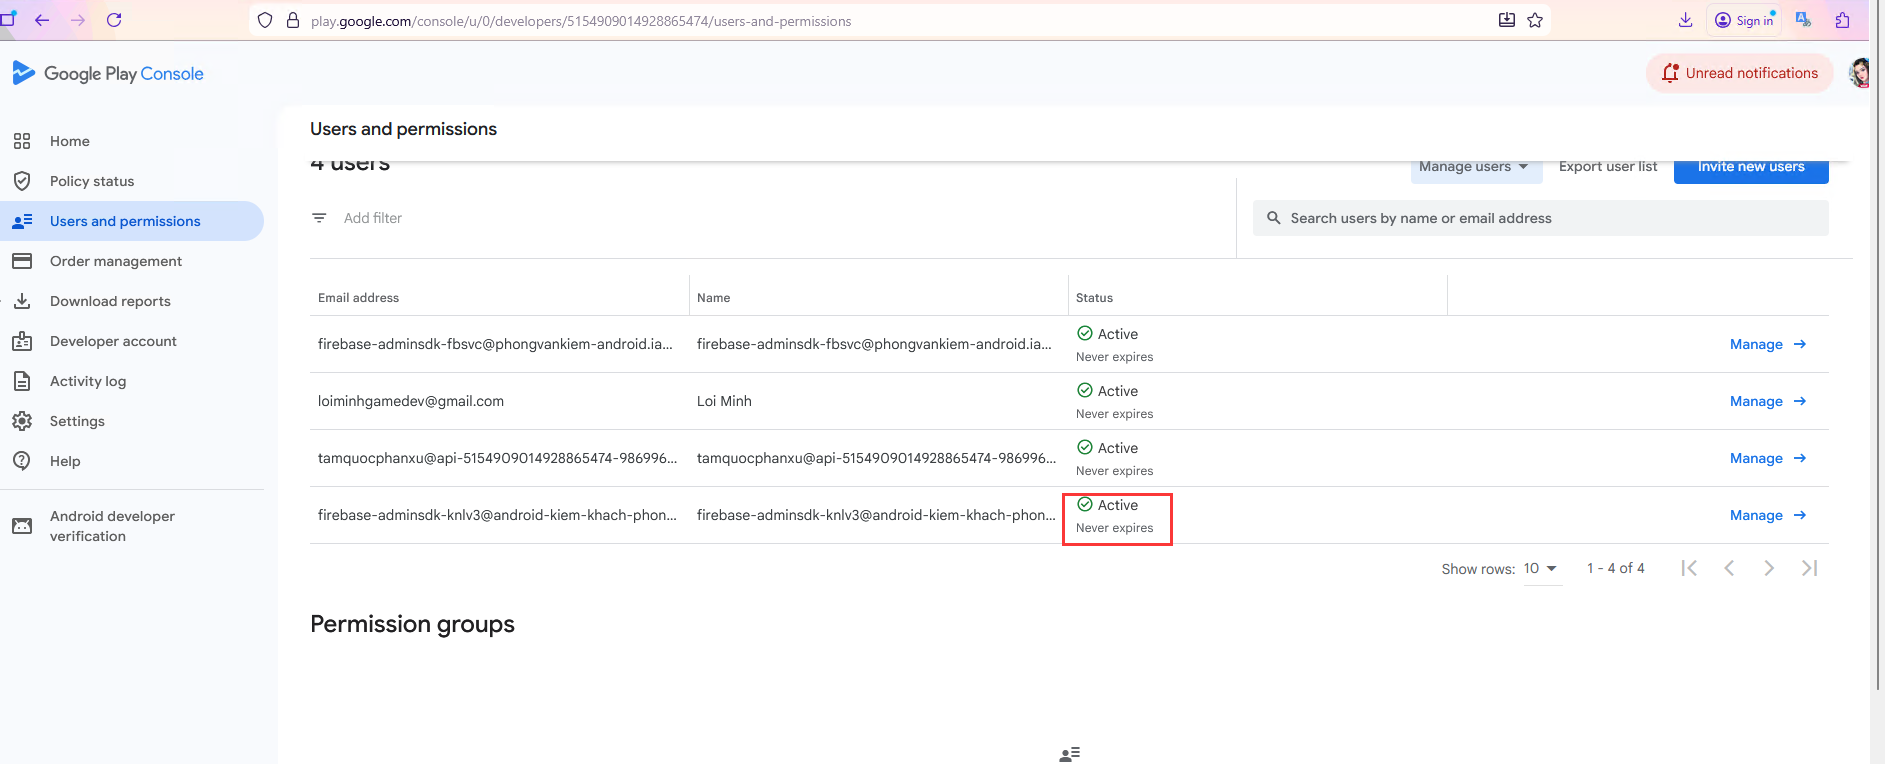
Task: Click the search magnifier icon
Action: tap(1274, 218)
